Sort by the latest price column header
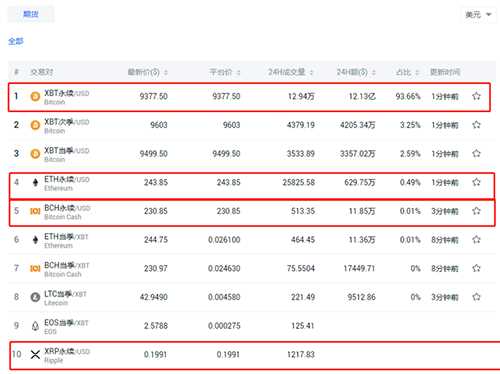The height and width of the screenshot is (374, 500). pos(147,72)
